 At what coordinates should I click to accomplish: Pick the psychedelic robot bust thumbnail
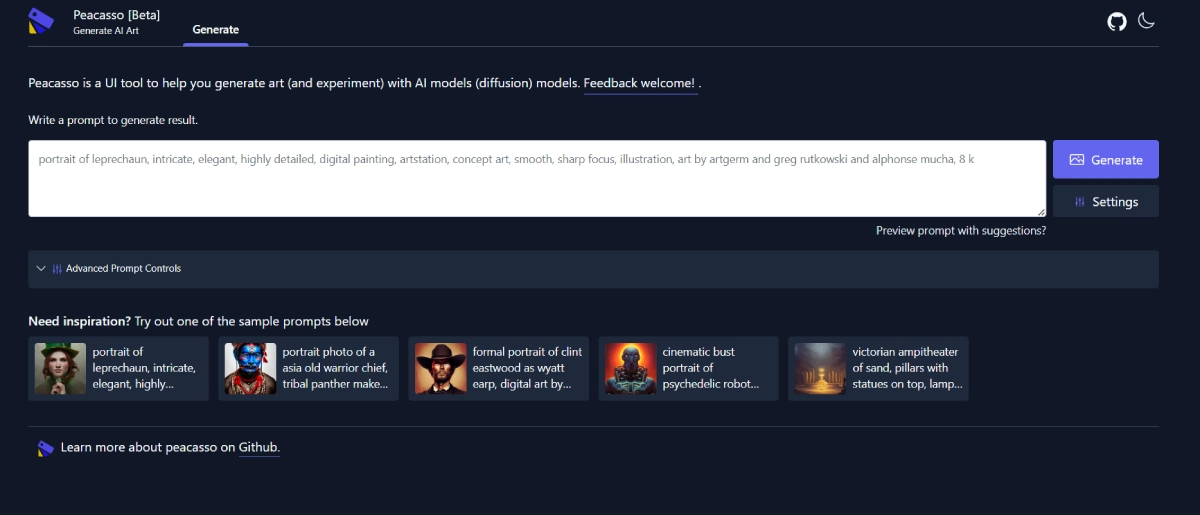click(631, 368)
